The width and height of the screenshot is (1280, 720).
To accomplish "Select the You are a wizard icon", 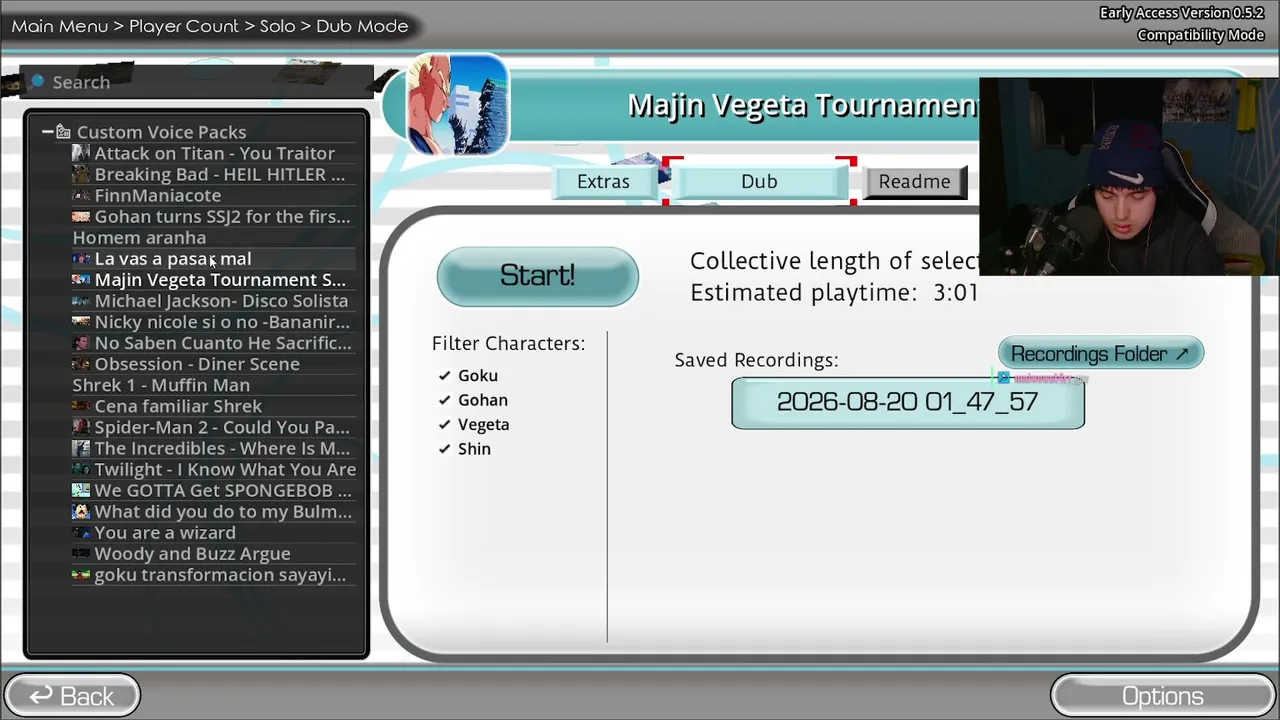I will pos(81,532).
